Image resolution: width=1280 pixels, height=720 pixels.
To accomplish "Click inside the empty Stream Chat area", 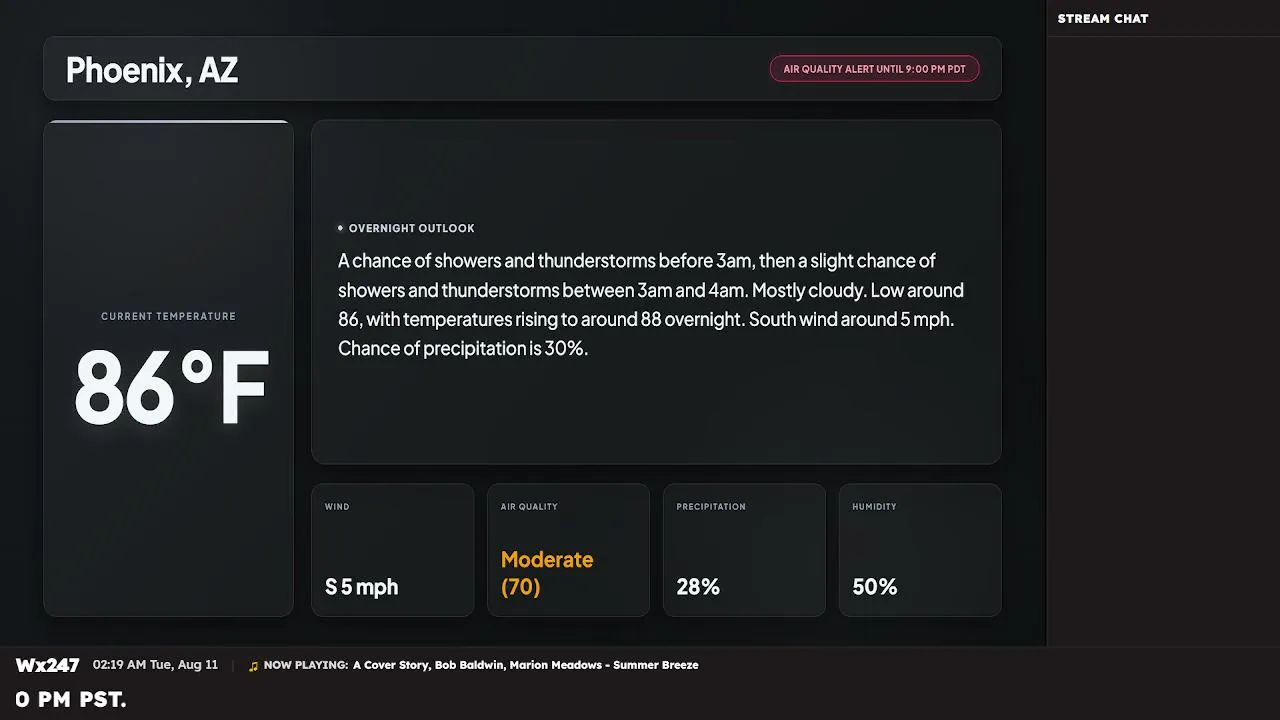I will 1163,340.
